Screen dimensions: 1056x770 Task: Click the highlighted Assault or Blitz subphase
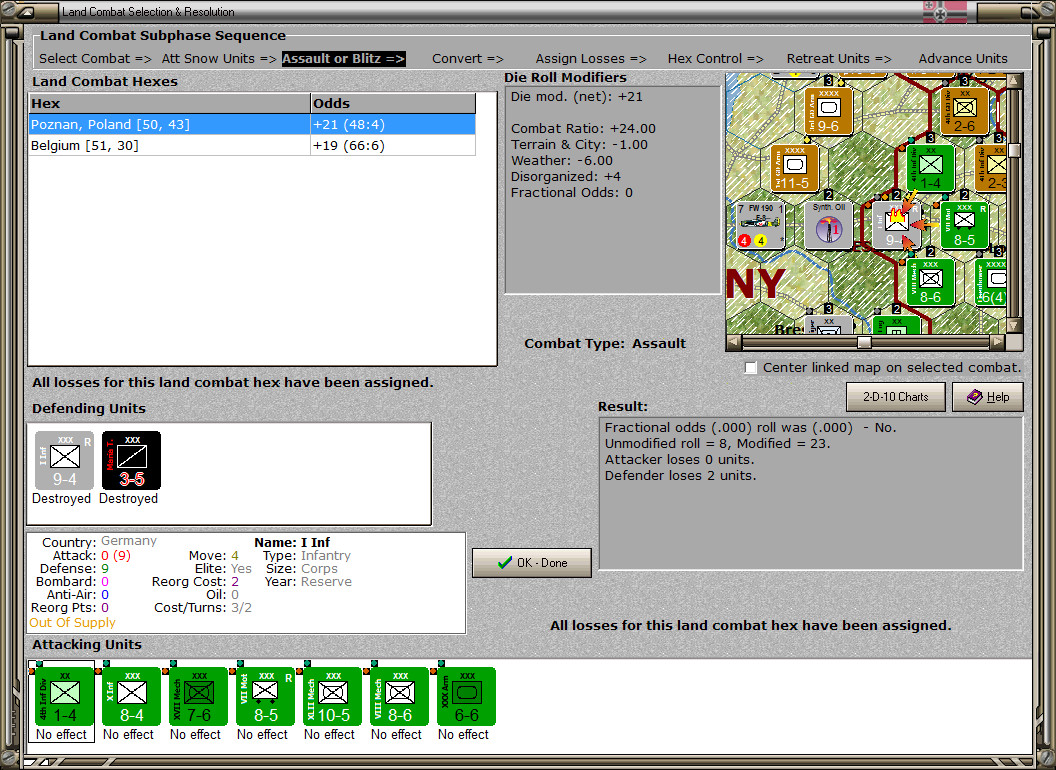[343, 59]
